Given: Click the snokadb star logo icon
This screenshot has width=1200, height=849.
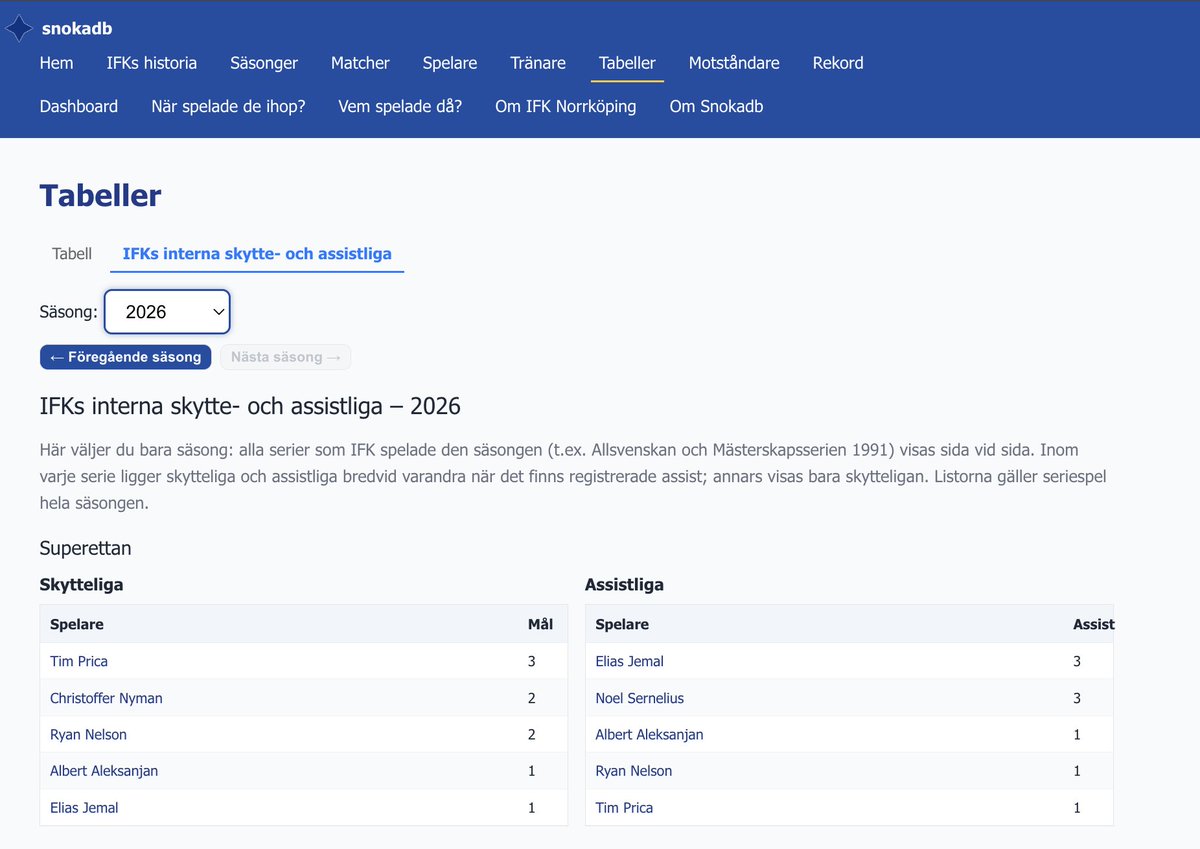Looking at the screenshot, I should point(19,29).
